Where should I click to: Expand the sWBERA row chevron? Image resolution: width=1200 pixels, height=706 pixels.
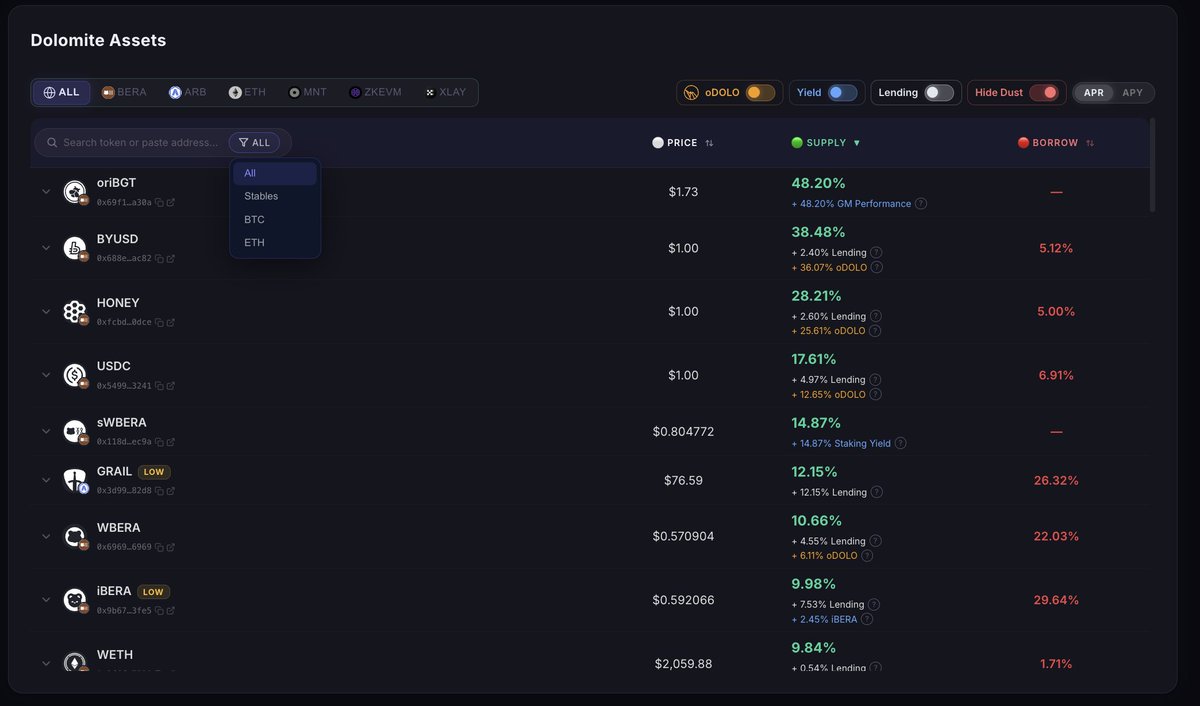click(x=46, y=431)
